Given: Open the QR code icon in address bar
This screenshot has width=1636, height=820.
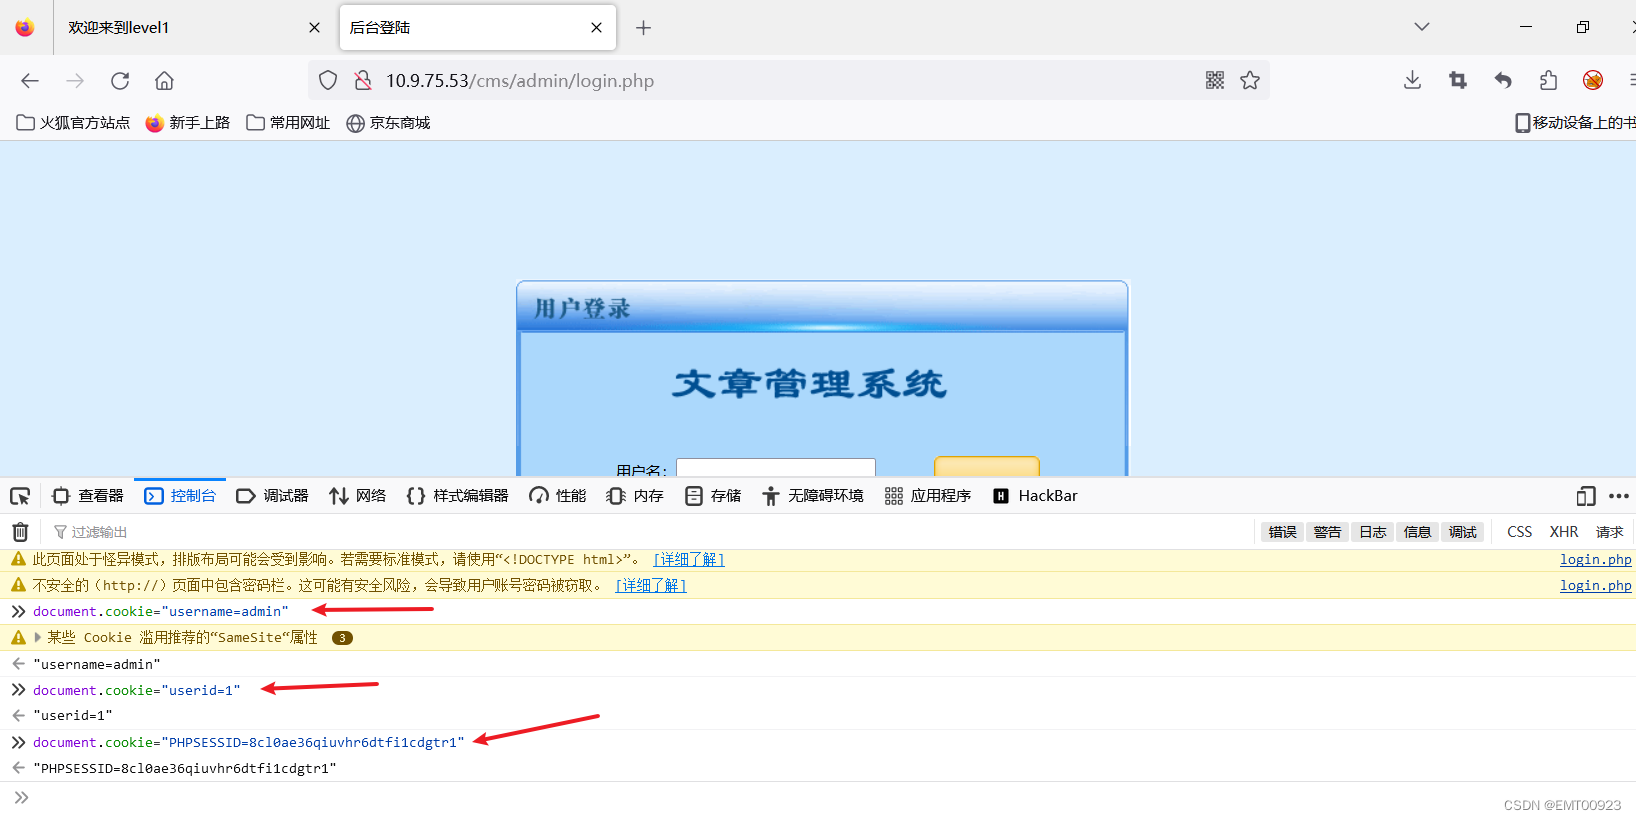Looking at the screenshot, I should [x=1215, y=81].
